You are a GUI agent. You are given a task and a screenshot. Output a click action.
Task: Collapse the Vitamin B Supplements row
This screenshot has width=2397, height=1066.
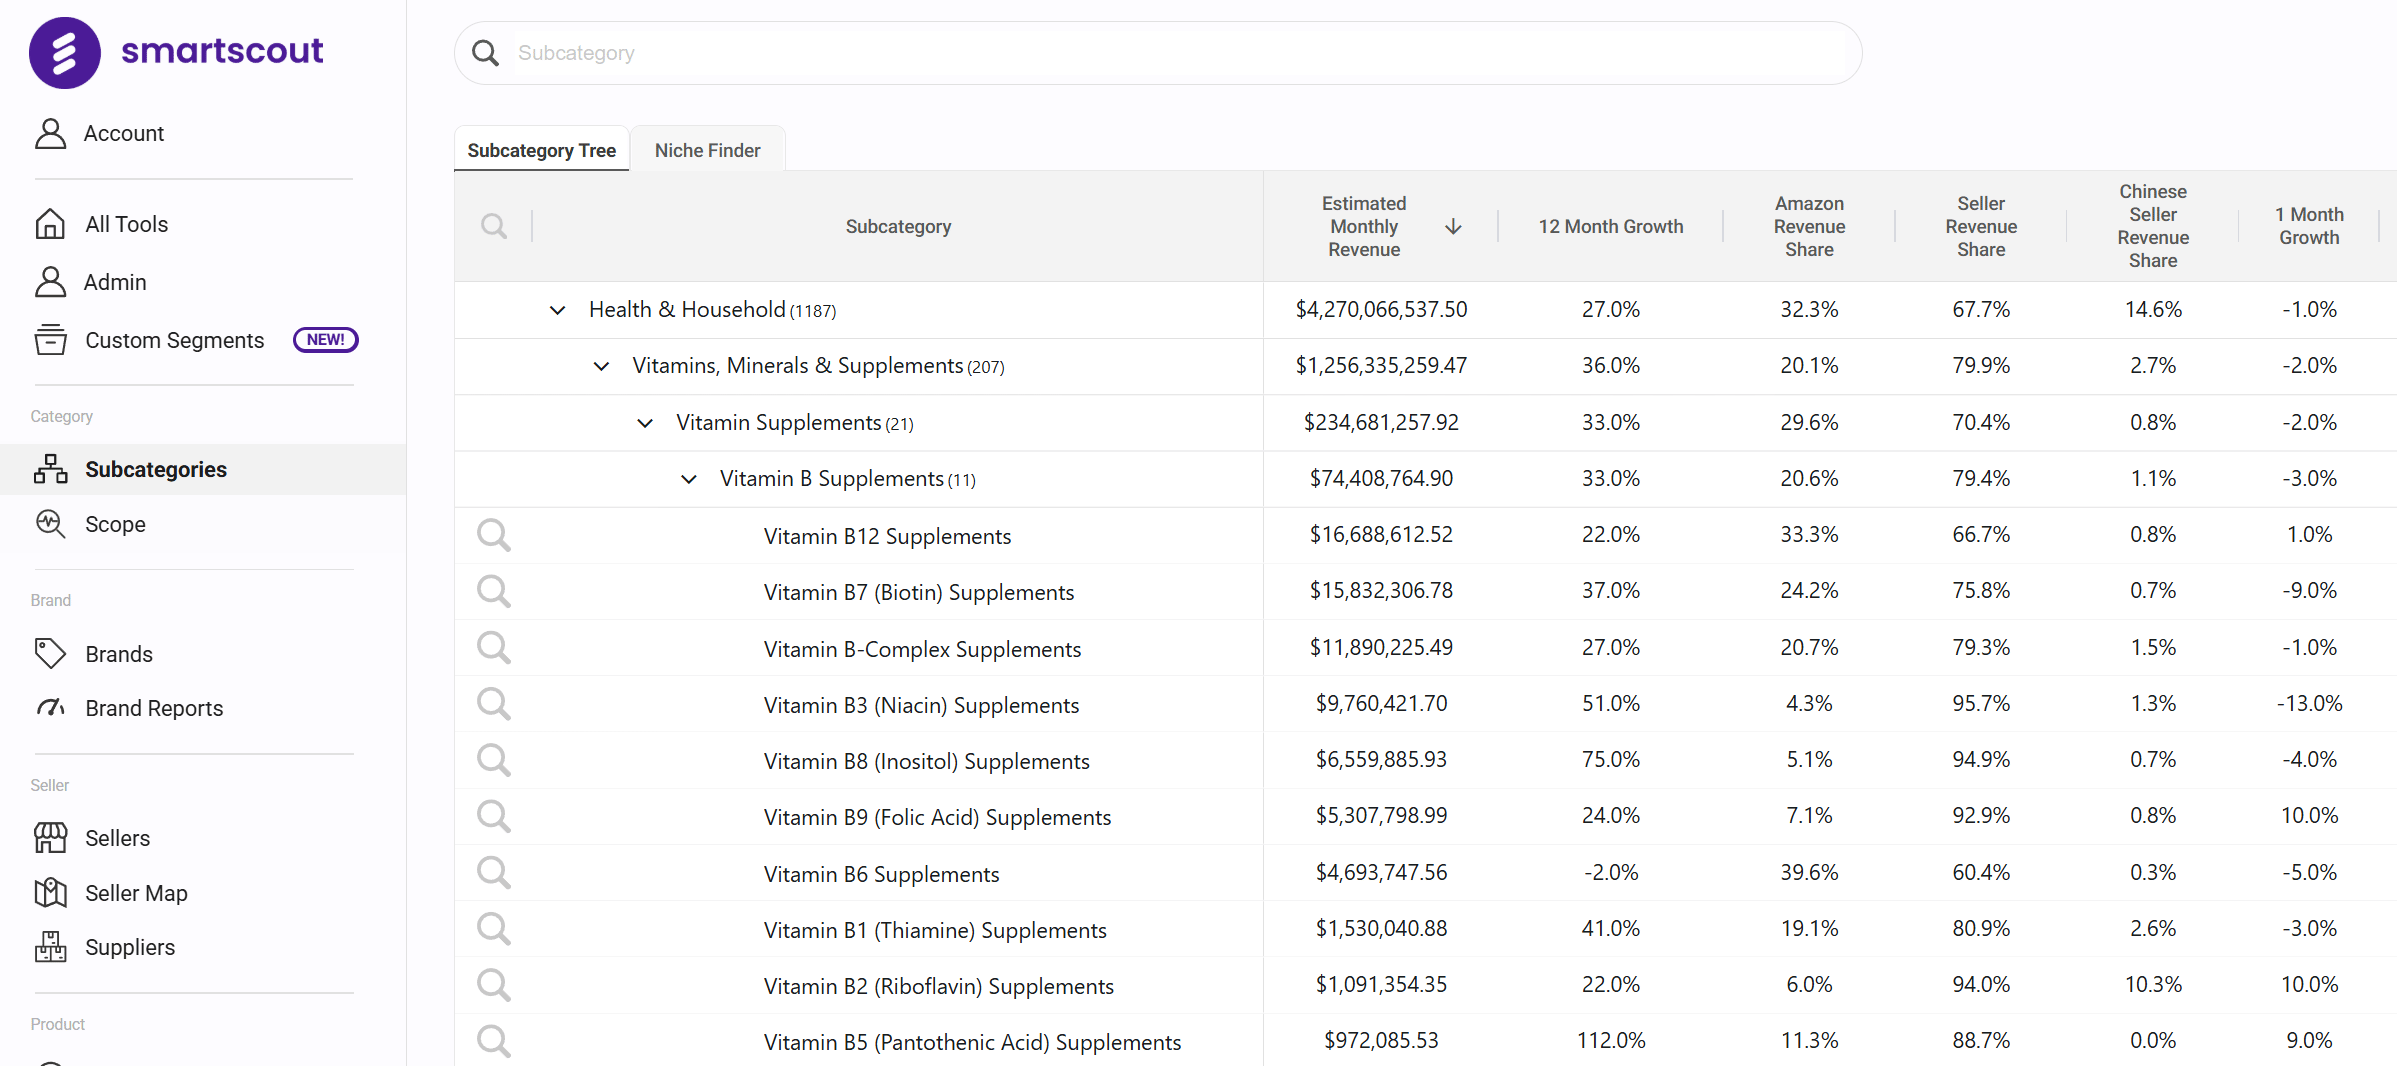(688, 479)
